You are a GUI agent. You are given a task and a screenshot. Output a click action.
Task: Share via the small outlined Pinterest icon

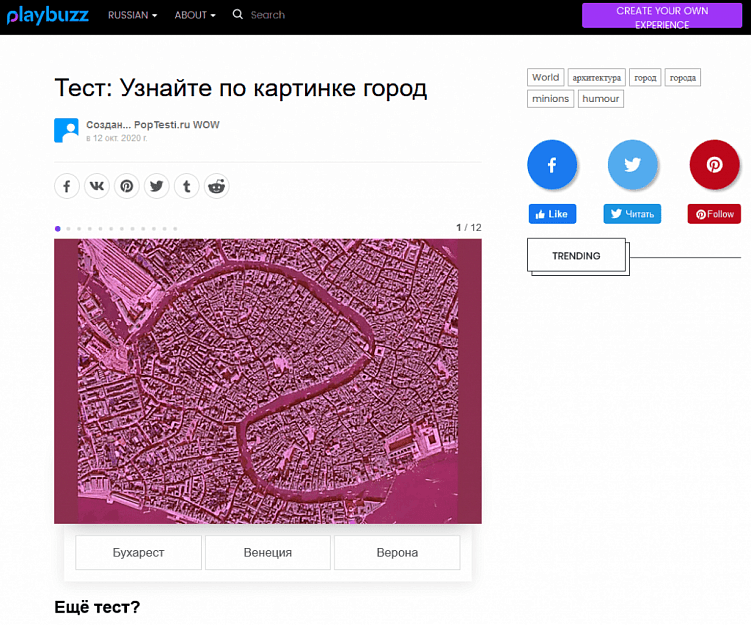[x=127, y=186]
